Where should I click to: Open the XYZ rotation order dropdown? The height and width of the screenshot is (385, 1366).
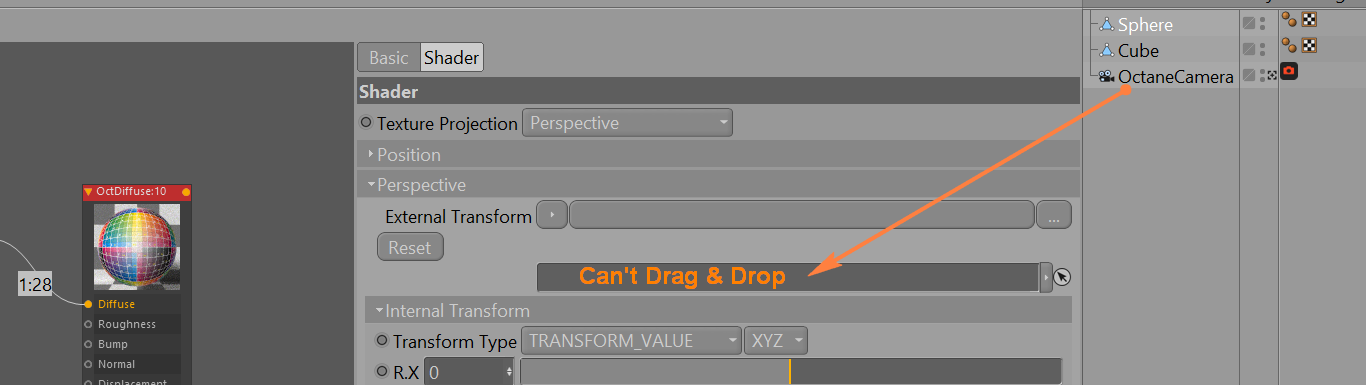click(x=776, y=341)
